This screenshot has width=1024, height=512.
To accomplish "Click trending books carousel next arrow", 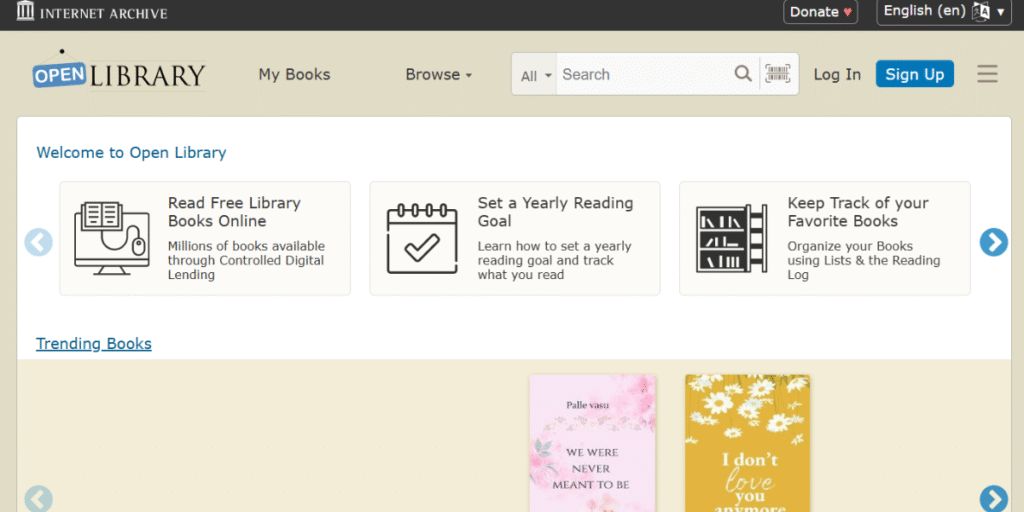I will (x=993, y=500).
